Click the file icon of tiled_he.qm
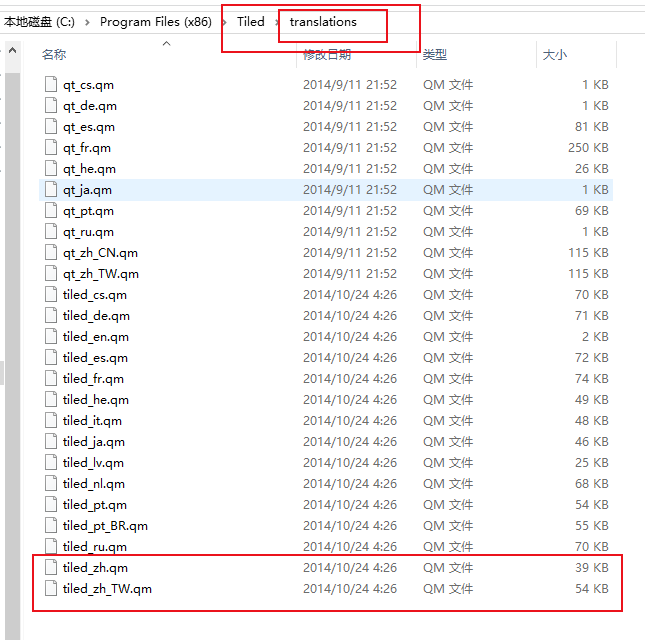The image size is (645, 640). [51, 399]
